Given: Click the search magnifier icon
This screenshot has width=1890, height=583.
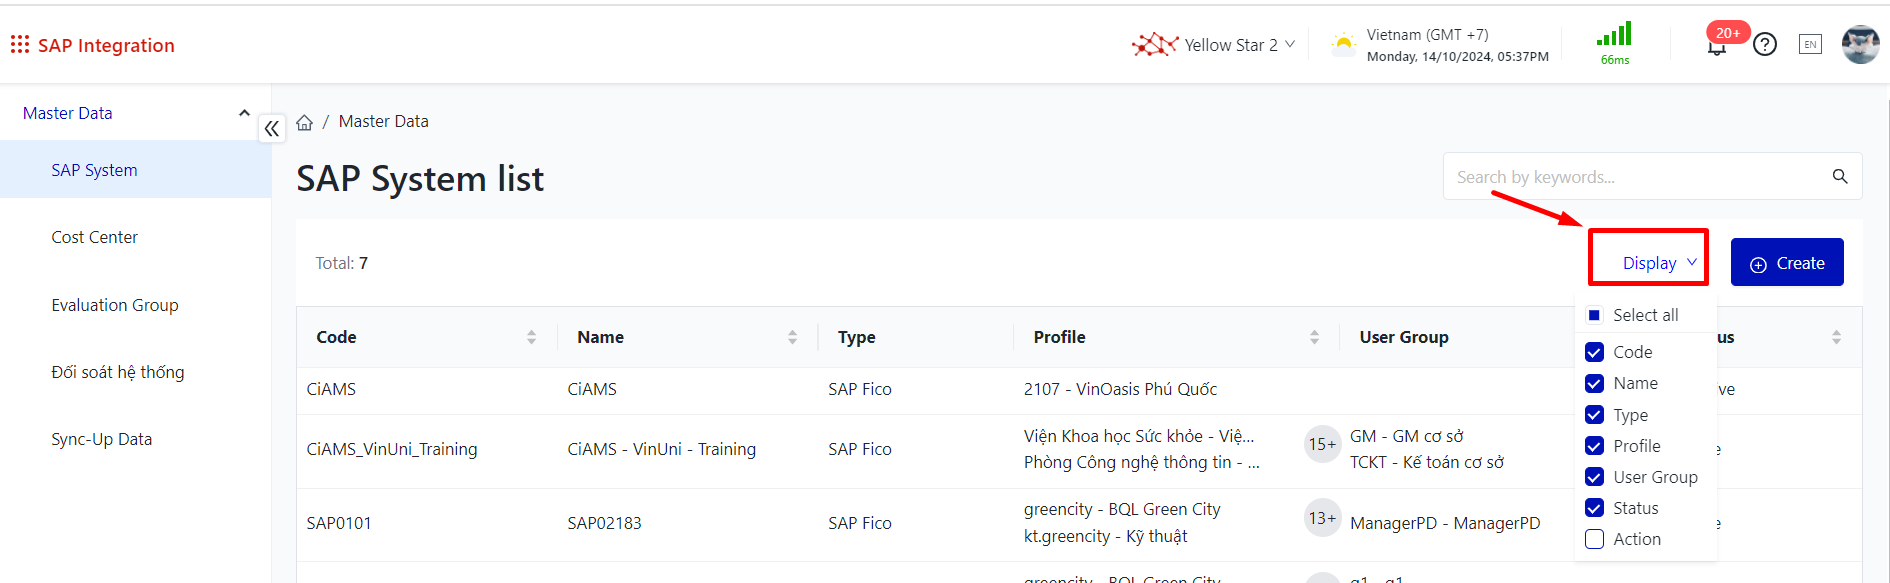Looking at the screenshot, I should (x=1839, y=177).
